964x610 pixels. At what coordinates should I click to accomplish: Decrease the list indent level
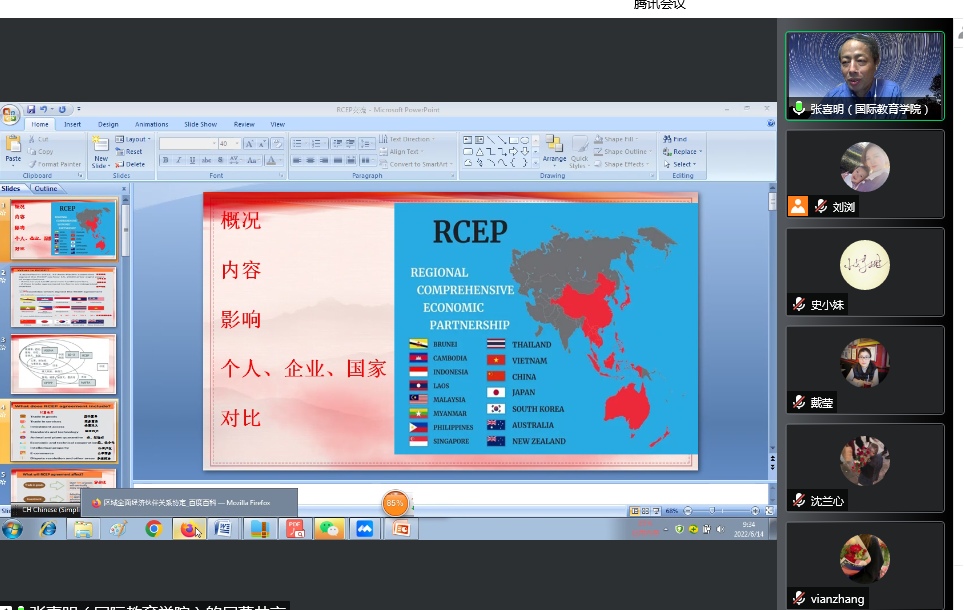click(x=338, y=144)
